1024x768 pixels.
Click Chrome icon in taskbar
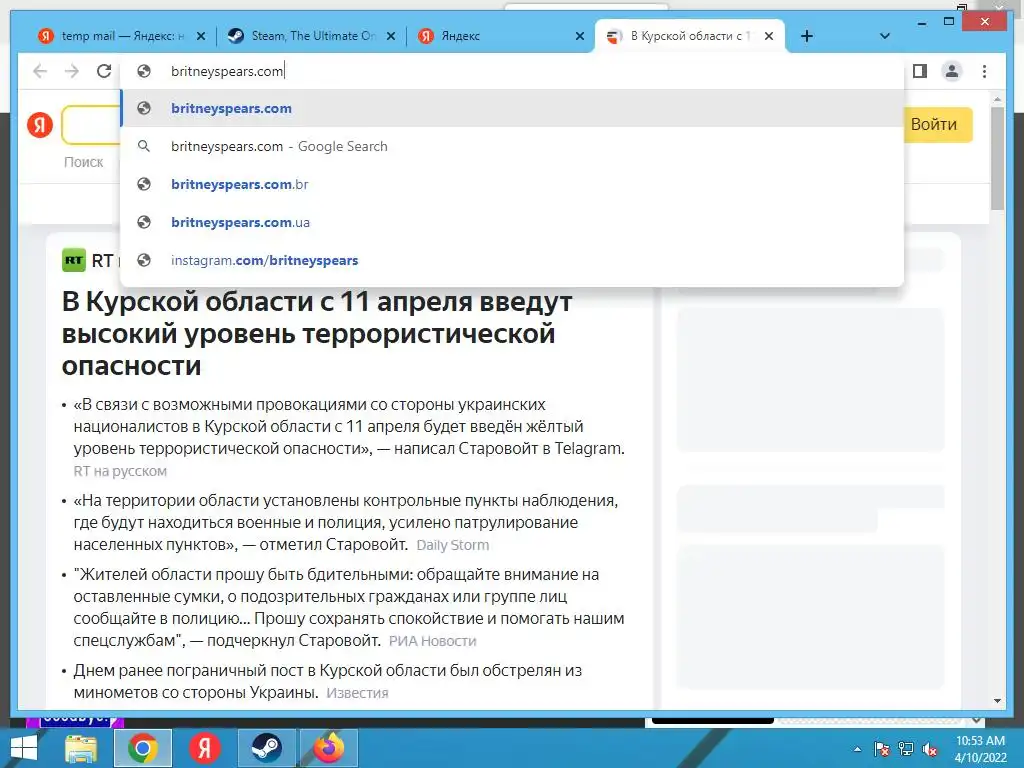(142, 748)
